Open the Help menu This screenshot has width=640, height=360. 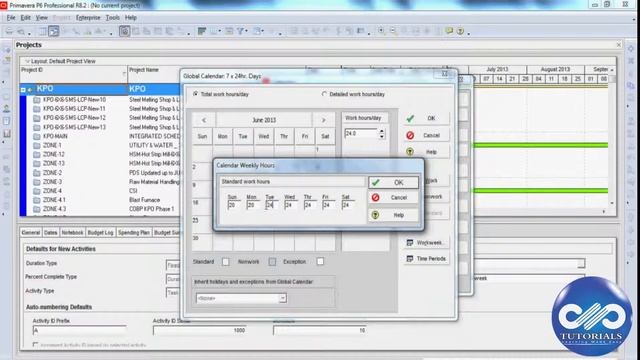click(131, 18)
